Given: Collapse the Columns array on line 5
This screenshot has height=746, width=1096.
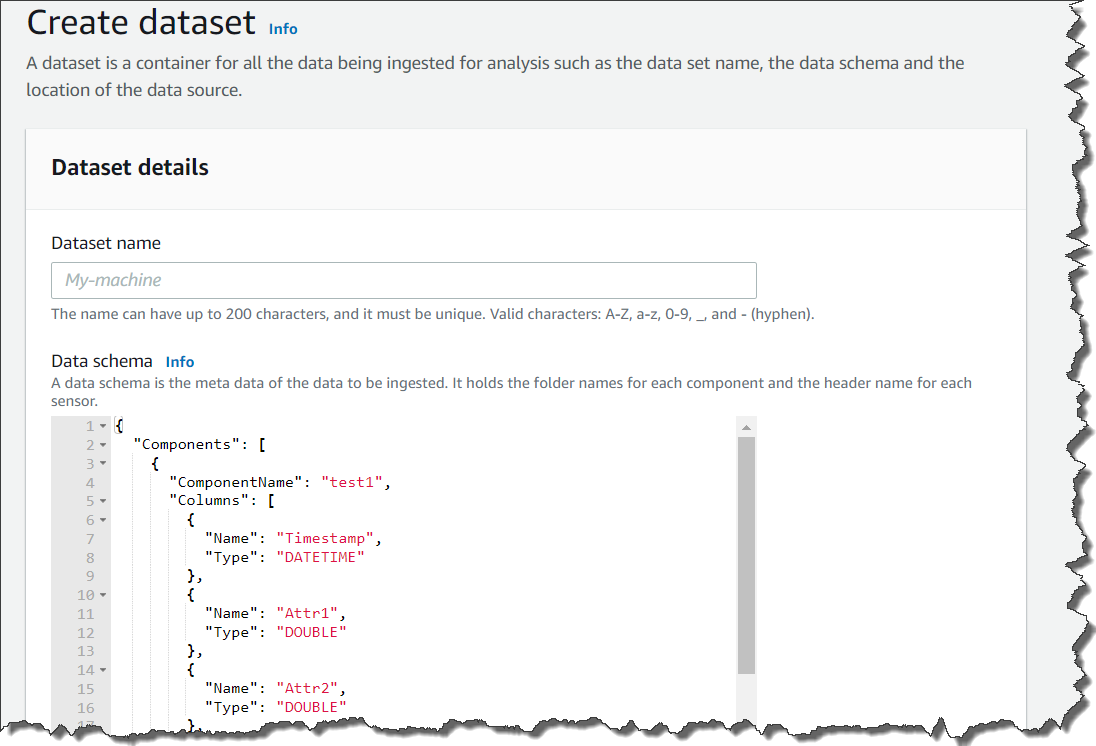Looking at the screenshot, I should (x=102, y=501).
